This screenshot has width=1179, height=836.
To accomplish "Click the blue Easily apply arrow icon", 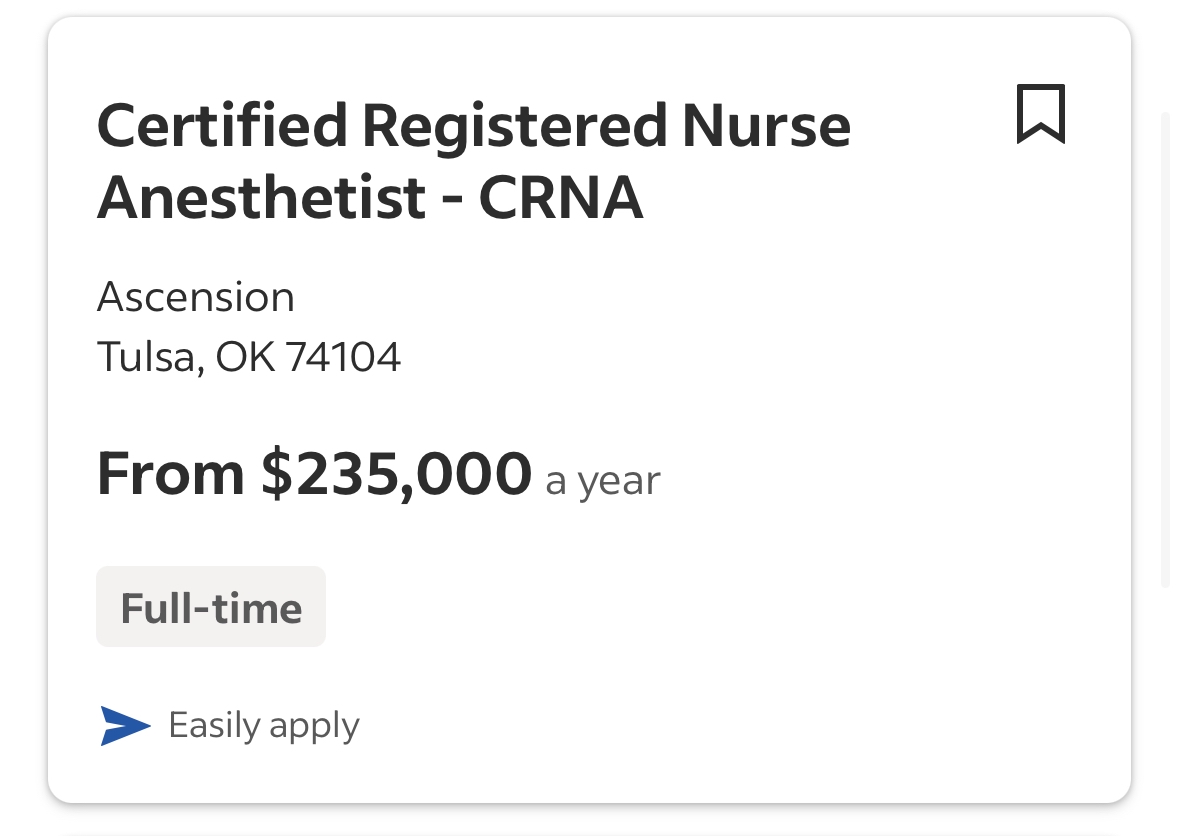I will coord(126,725).
